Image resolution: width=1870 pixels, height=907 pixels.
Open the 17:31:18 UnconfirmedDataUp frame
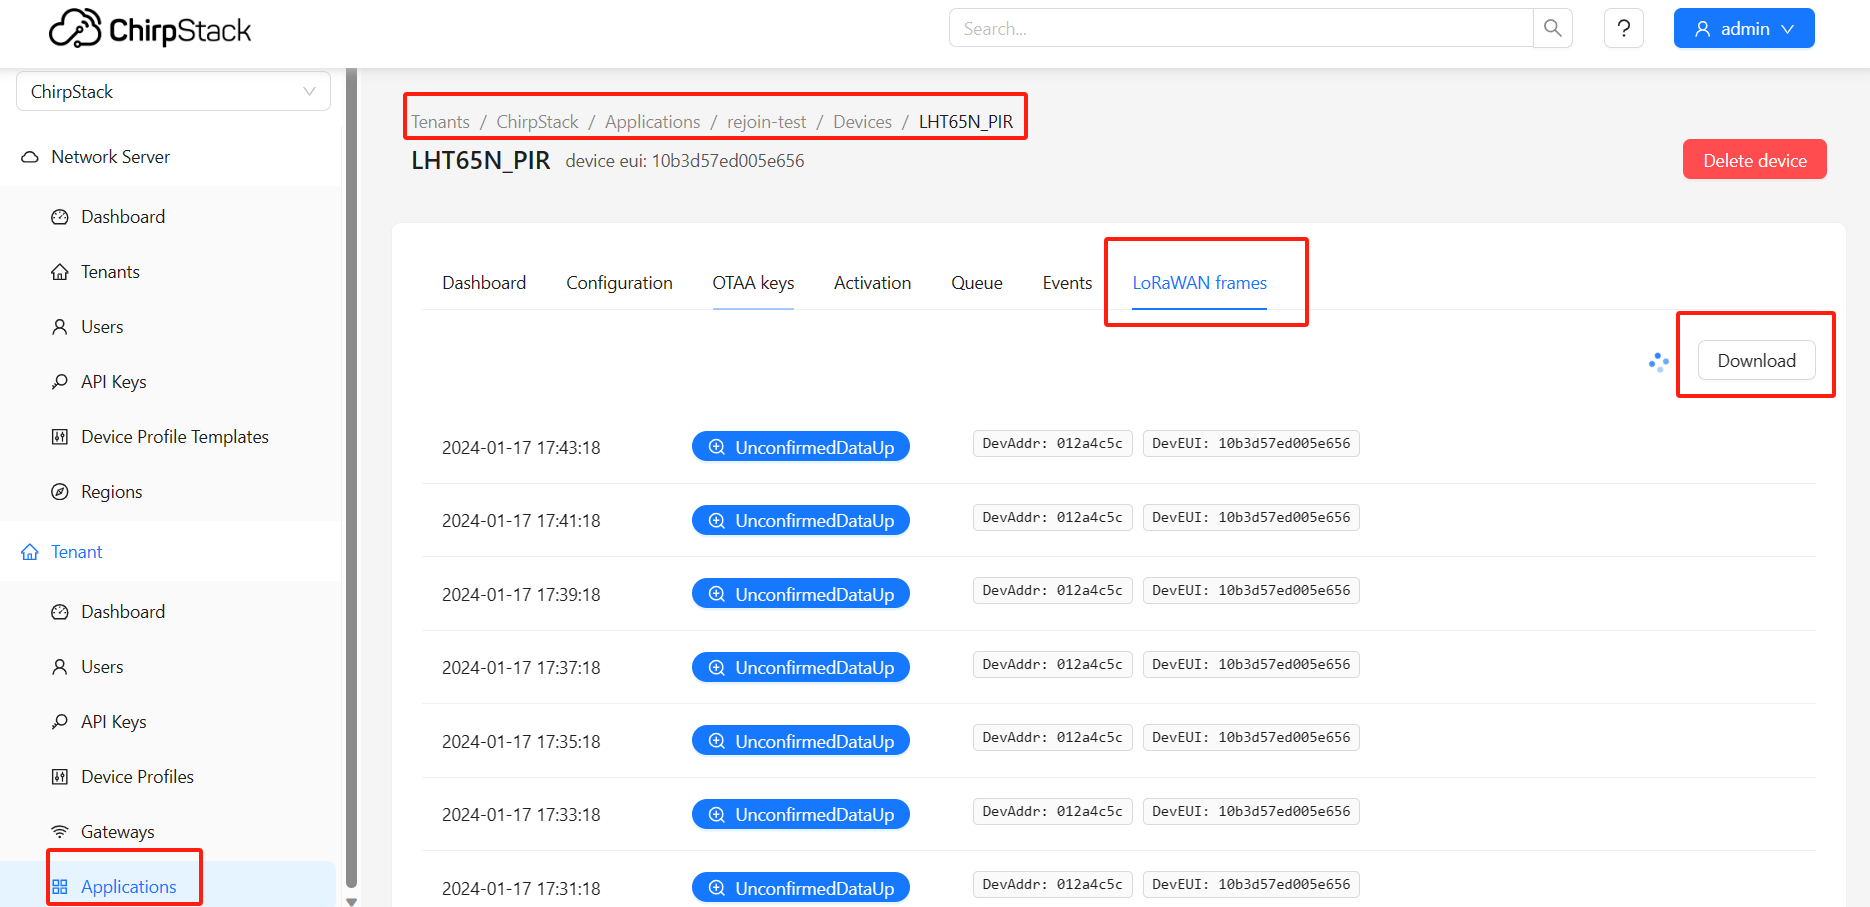[x=801, y=888]
